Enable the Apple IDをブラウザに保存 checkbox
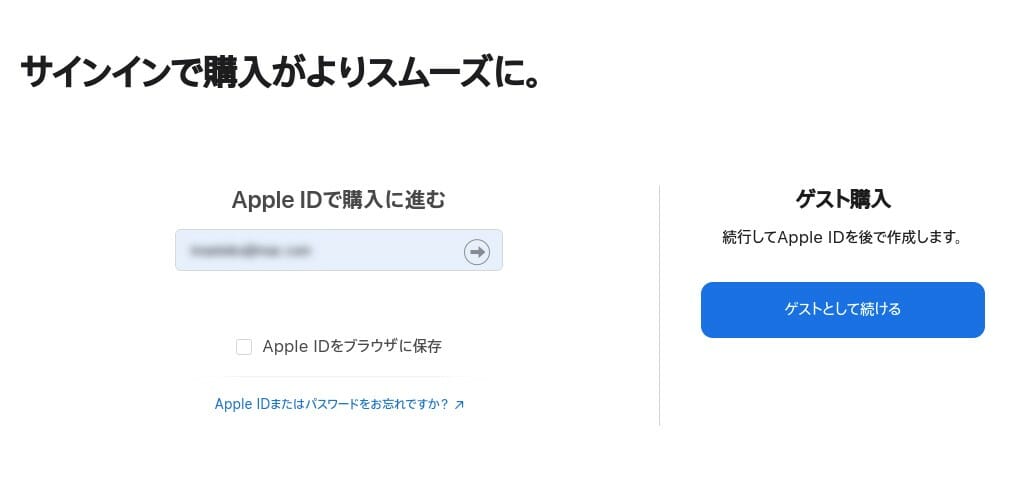Viewport: 1012px width, 493px height. [244, 347]
